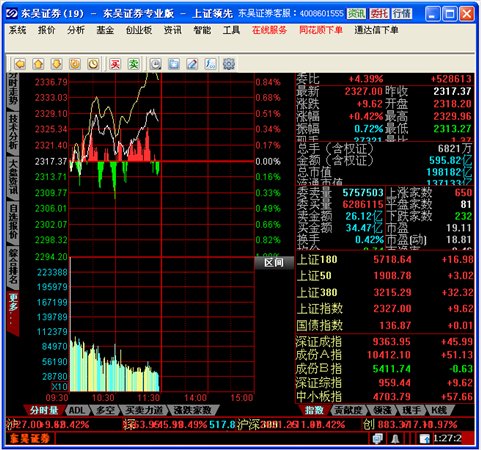Screen dimensions: 481x450
Task: Switch to the 分时量 bottom tab
Action: click(x=44, y=410)
